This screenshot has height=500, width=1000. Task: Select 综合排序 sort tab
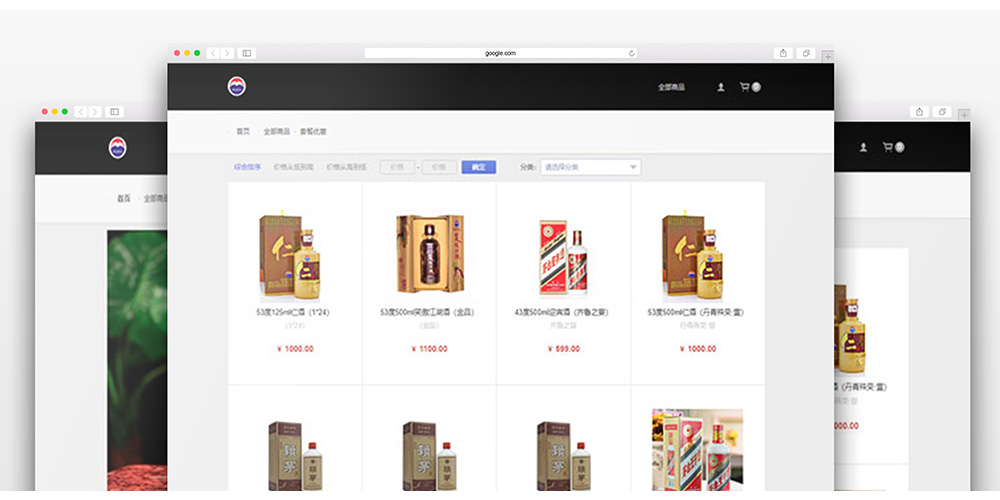point(247,167)
